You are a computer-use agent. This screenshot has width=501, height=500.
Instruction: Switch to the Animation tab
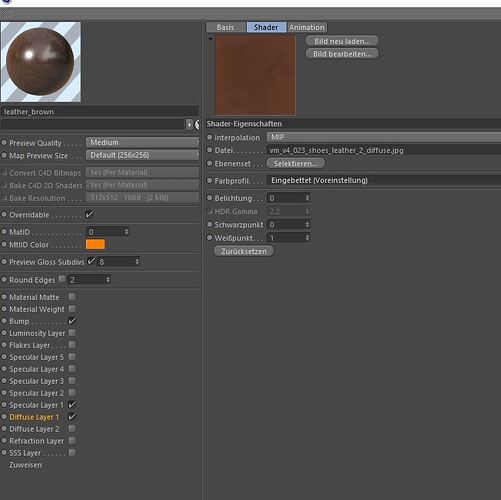307,27
